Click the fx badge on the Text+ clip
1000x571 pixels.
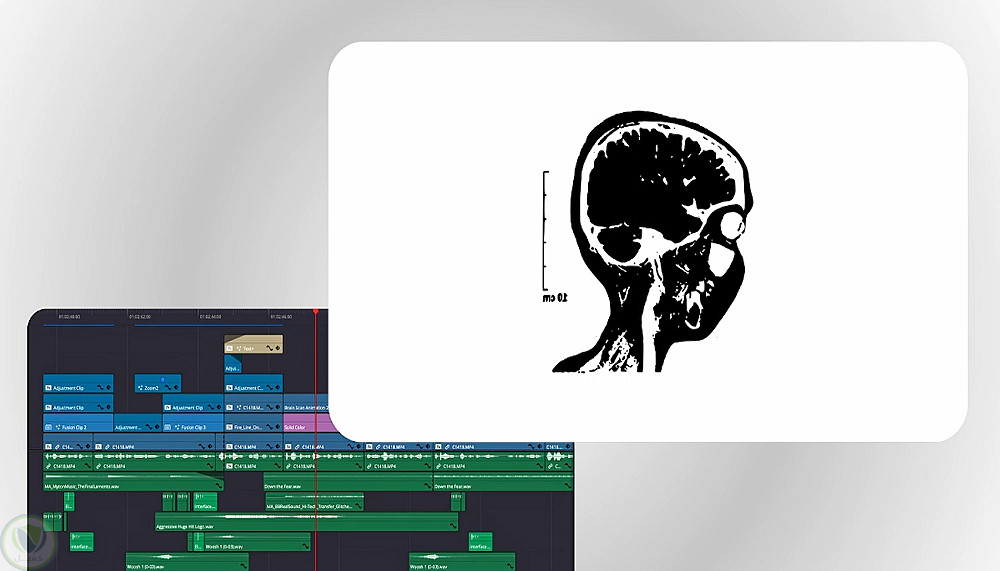pos(230,348)
